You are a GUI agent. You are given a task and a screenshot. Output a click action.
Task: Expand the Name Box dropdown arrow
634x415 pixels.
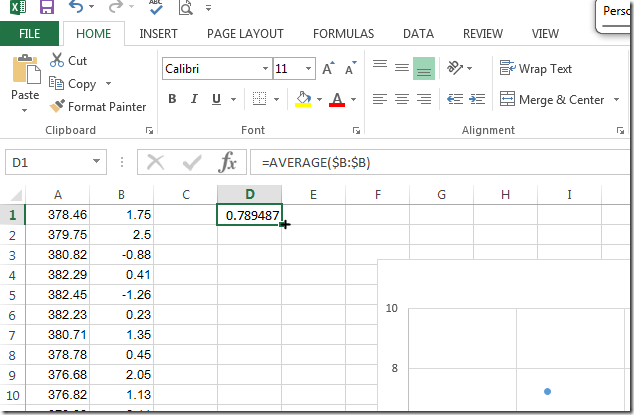96,162
